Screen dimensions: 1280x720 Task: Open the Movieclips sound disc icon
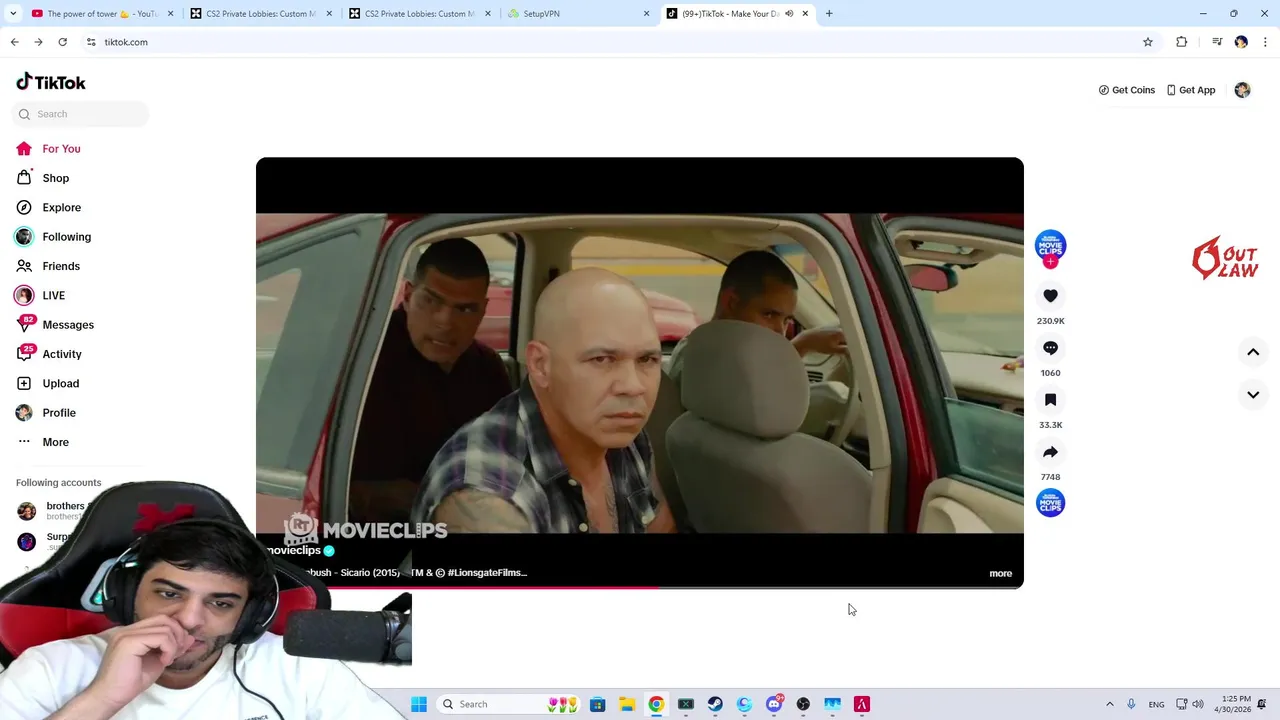click(1050, 503)
